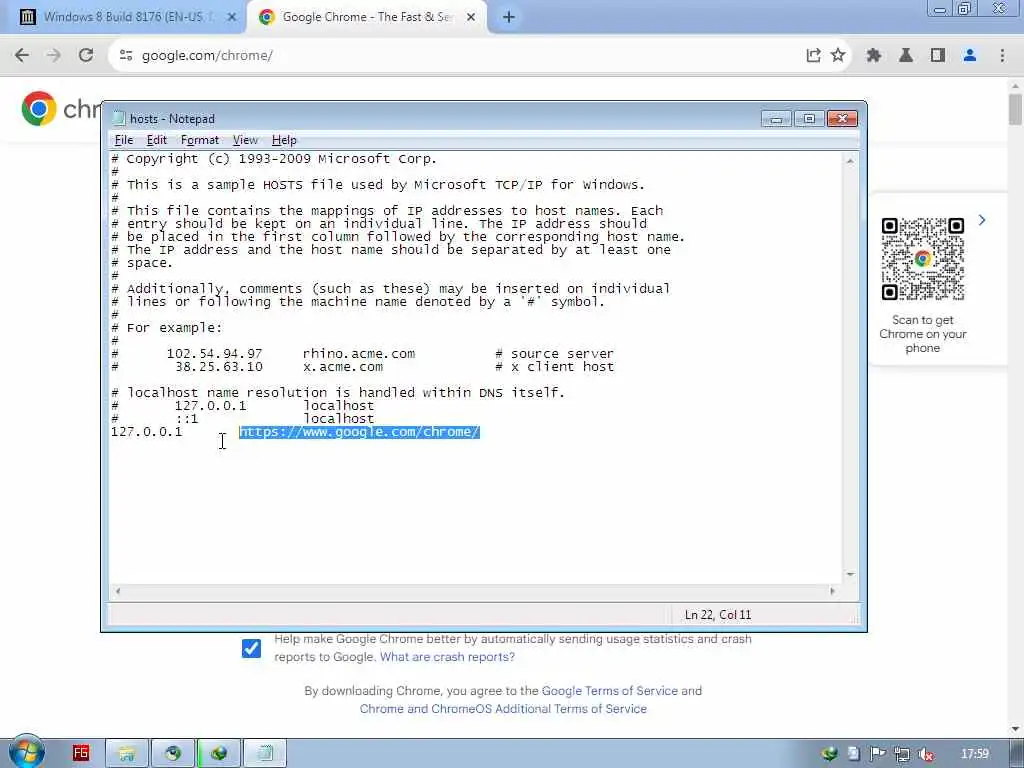Maximize the hosts Notepad window

click(x=809, y=119)
